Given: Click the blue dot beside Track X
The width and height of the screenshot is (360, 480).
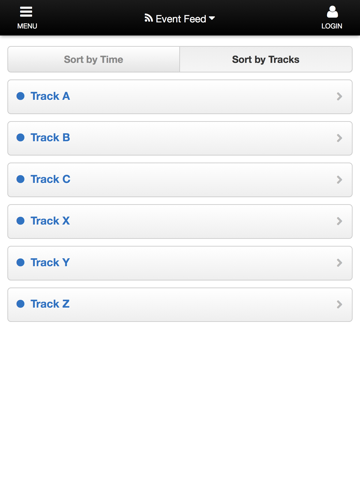Looking at the screenshot, I should pyautogui.click(x=21, y=221).
